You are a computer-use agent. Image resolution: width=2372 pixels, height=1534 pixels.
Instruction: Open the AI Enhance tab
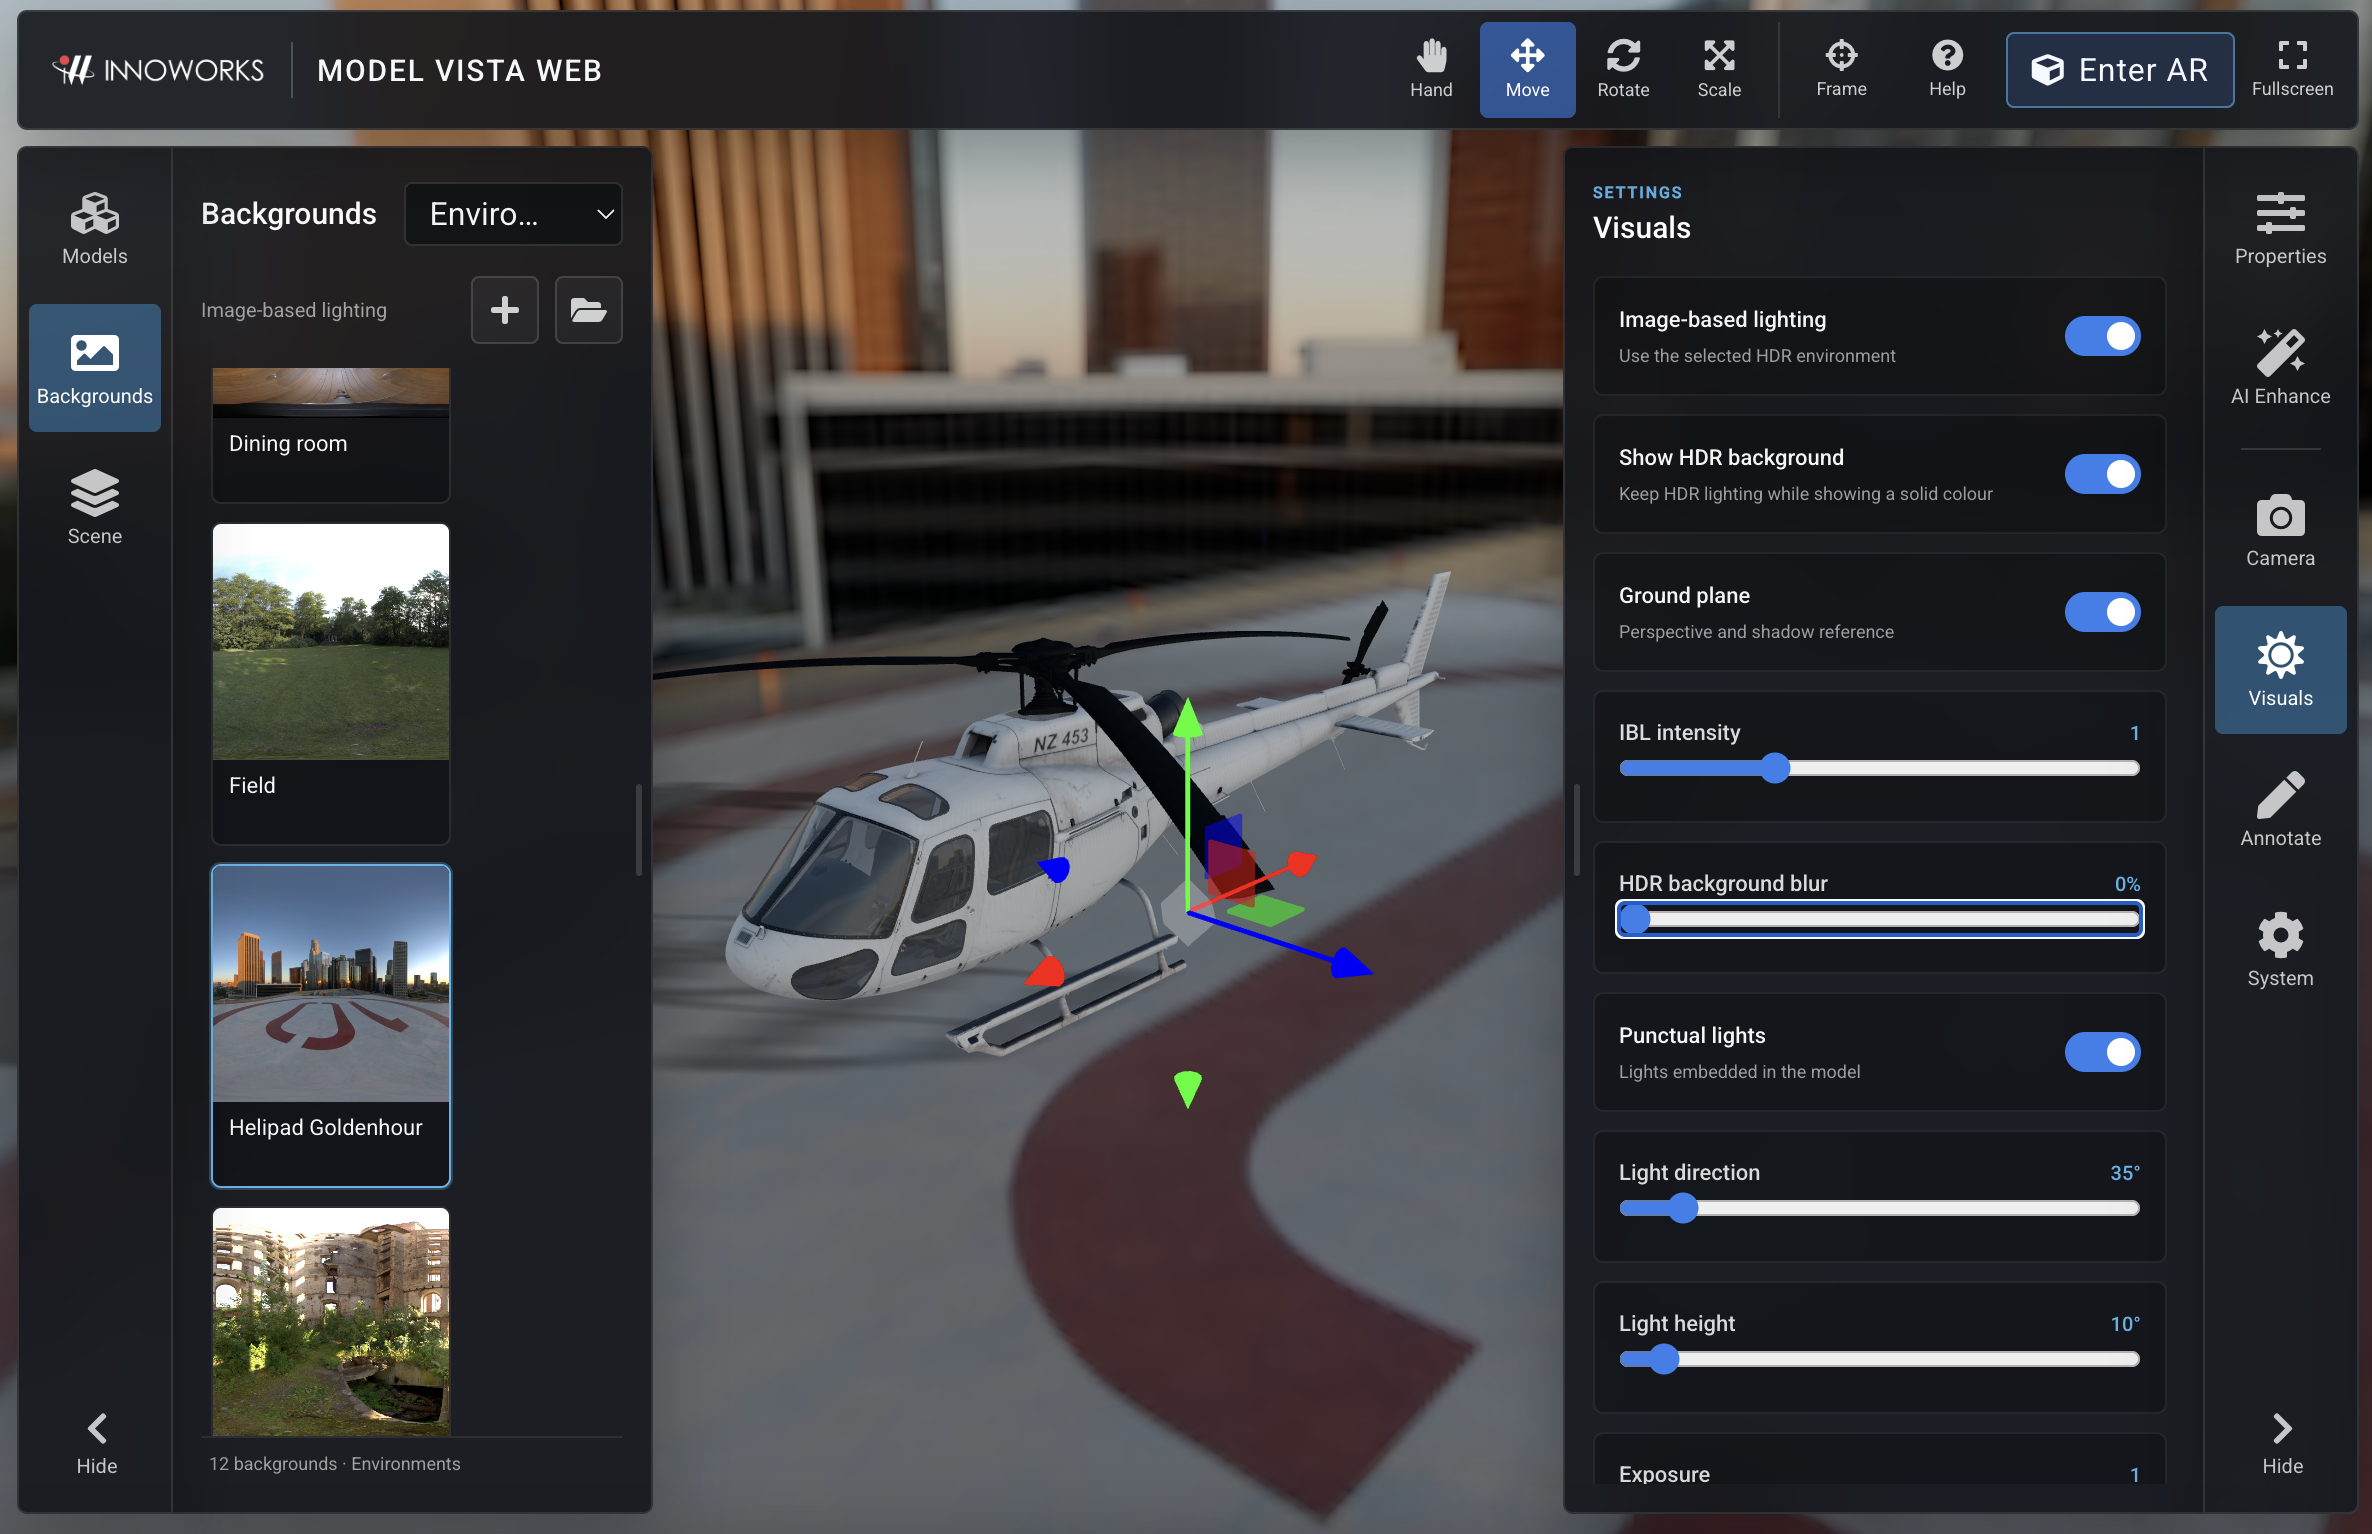pyautogui.click(x=2280, y=368)
